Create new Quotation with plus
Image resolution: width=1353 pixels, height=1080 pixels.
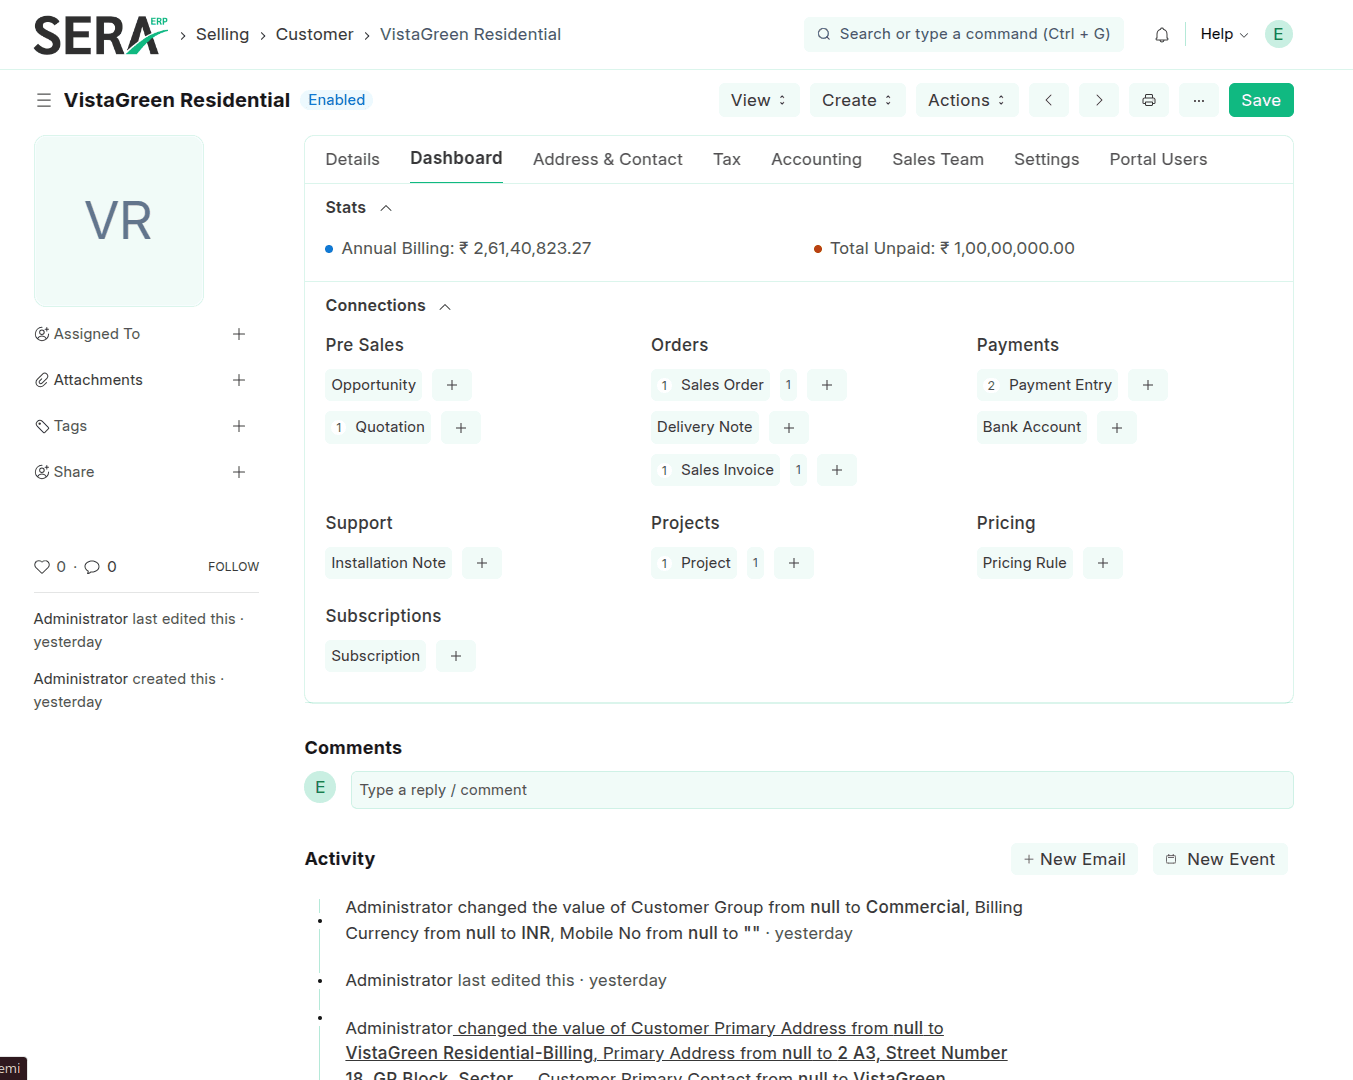pos(461,427)
